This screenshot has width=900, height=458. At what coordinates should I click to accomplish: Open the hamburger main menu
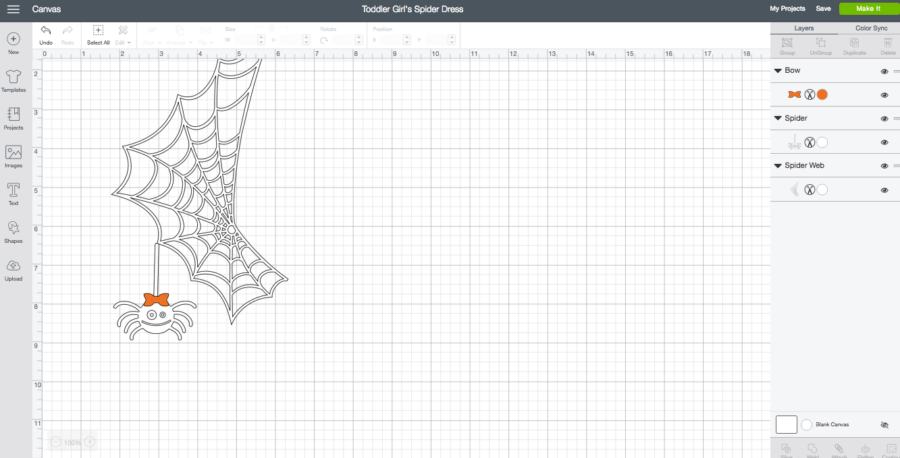tap(13, 9)
